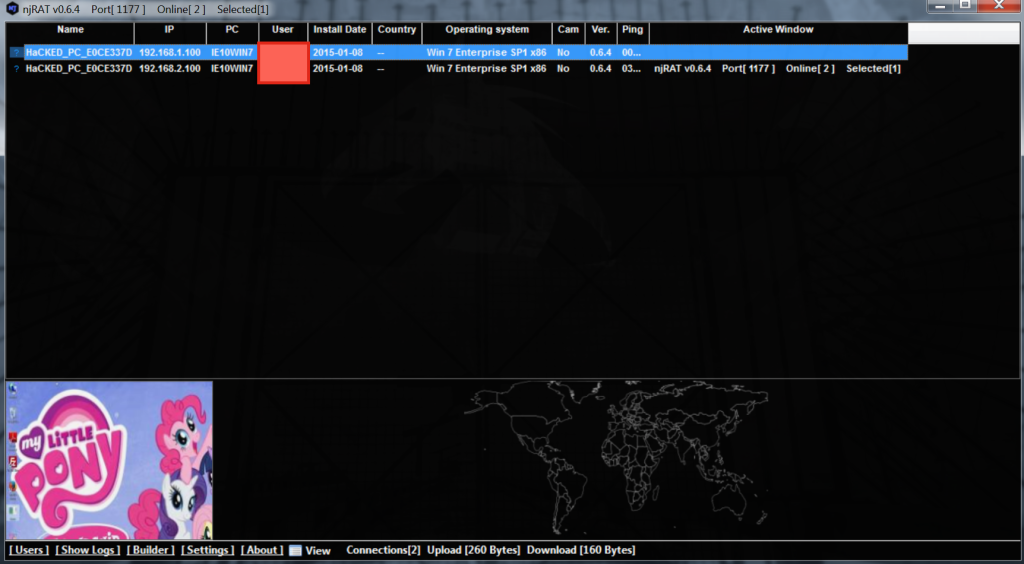Viewport: 1024px width, 564px height.
Task: Click the Operating system column header
Action: pyautogui.click(x=487, y=30)
